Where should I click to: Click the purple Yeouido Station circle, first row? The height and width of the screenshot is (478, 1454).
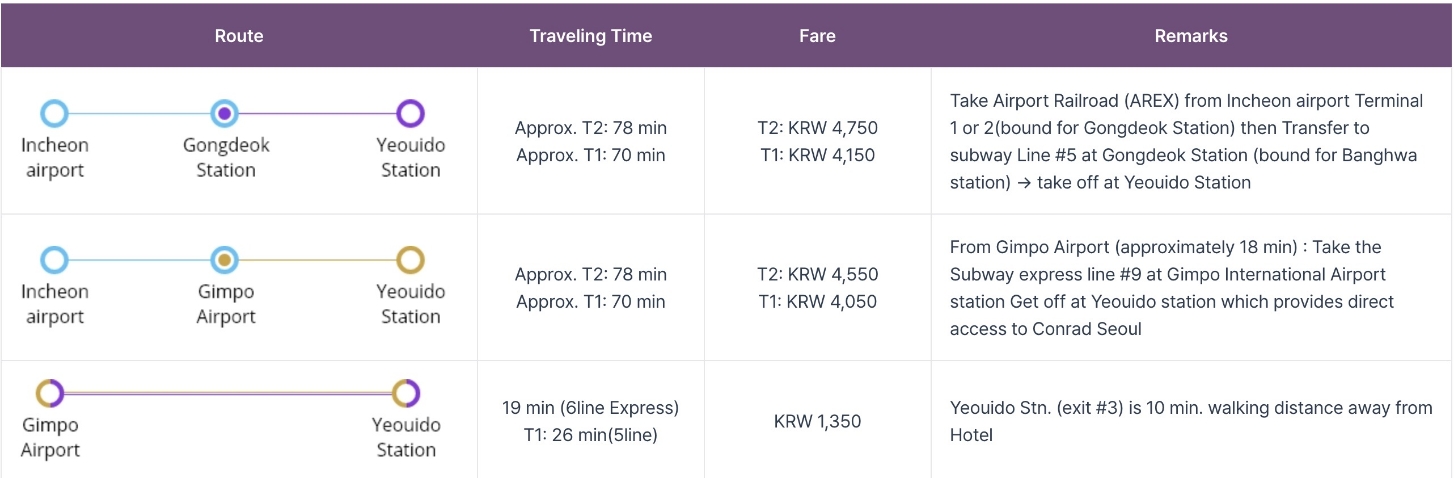[x=410, y=113]
